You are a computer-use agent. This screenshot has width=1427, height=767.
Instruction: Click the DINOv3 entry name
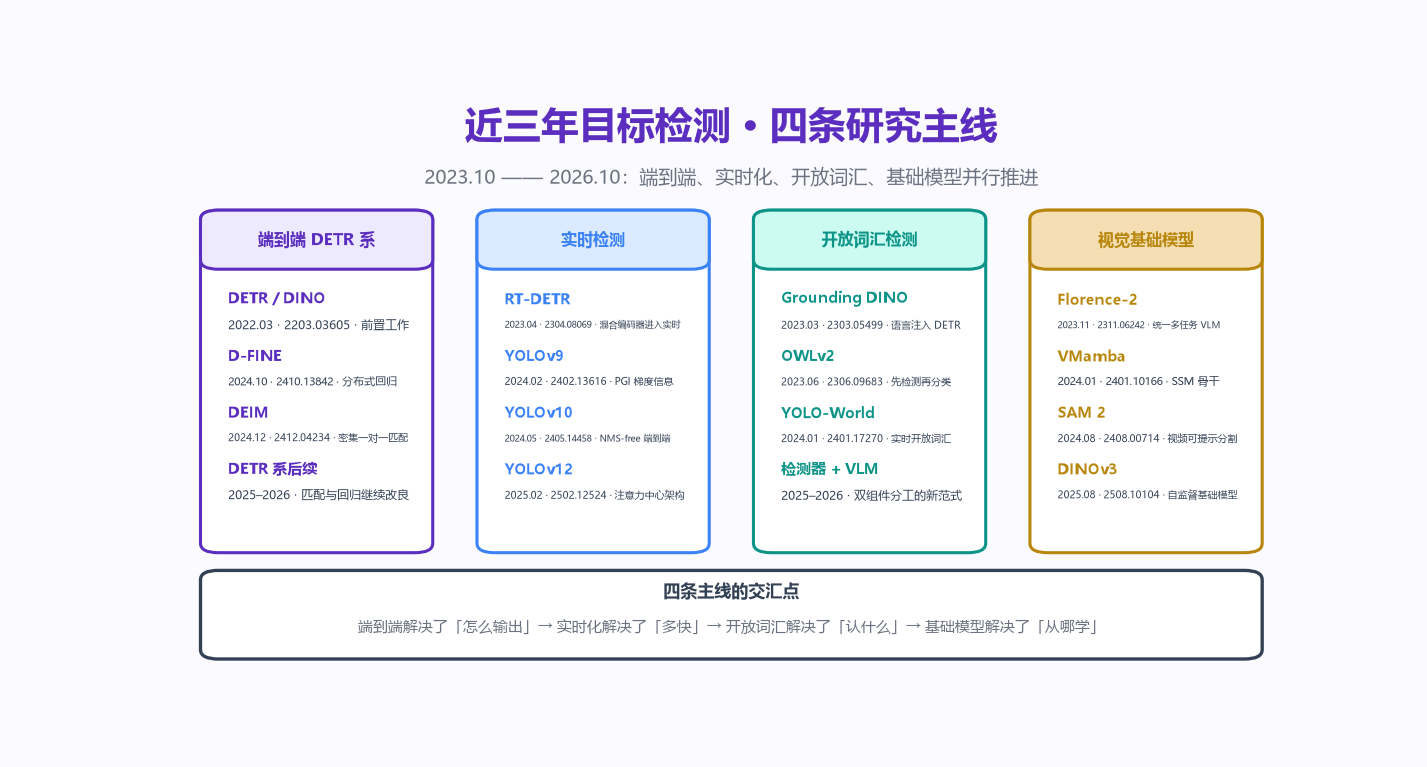click(1087, 468)
